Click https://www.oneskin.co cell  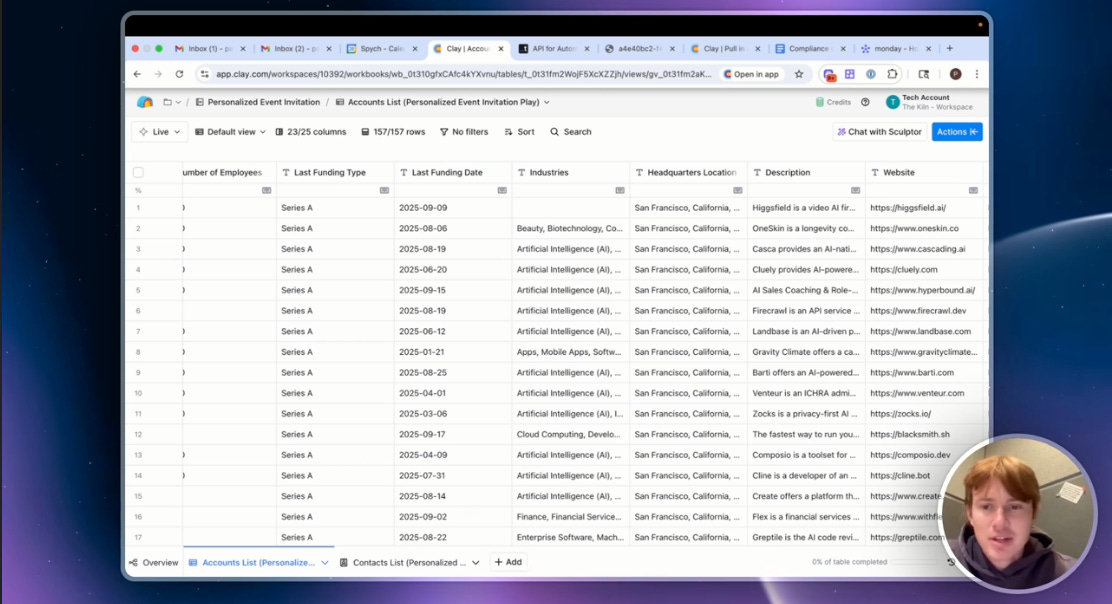[924, 228]
